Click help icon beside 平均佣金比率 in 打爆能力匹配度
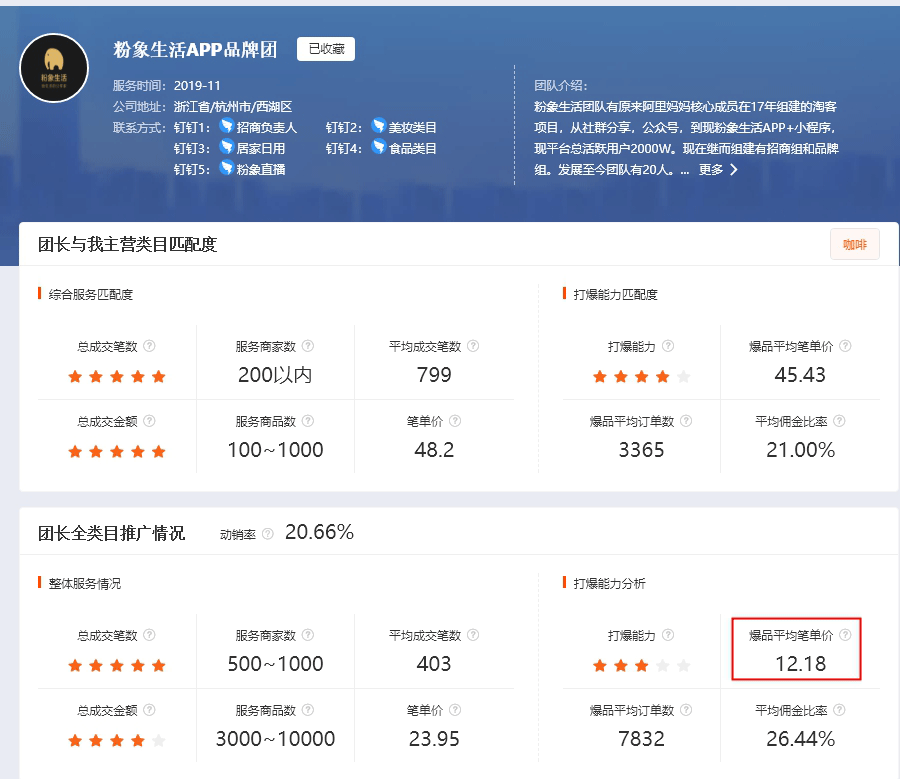 point(838,422)
